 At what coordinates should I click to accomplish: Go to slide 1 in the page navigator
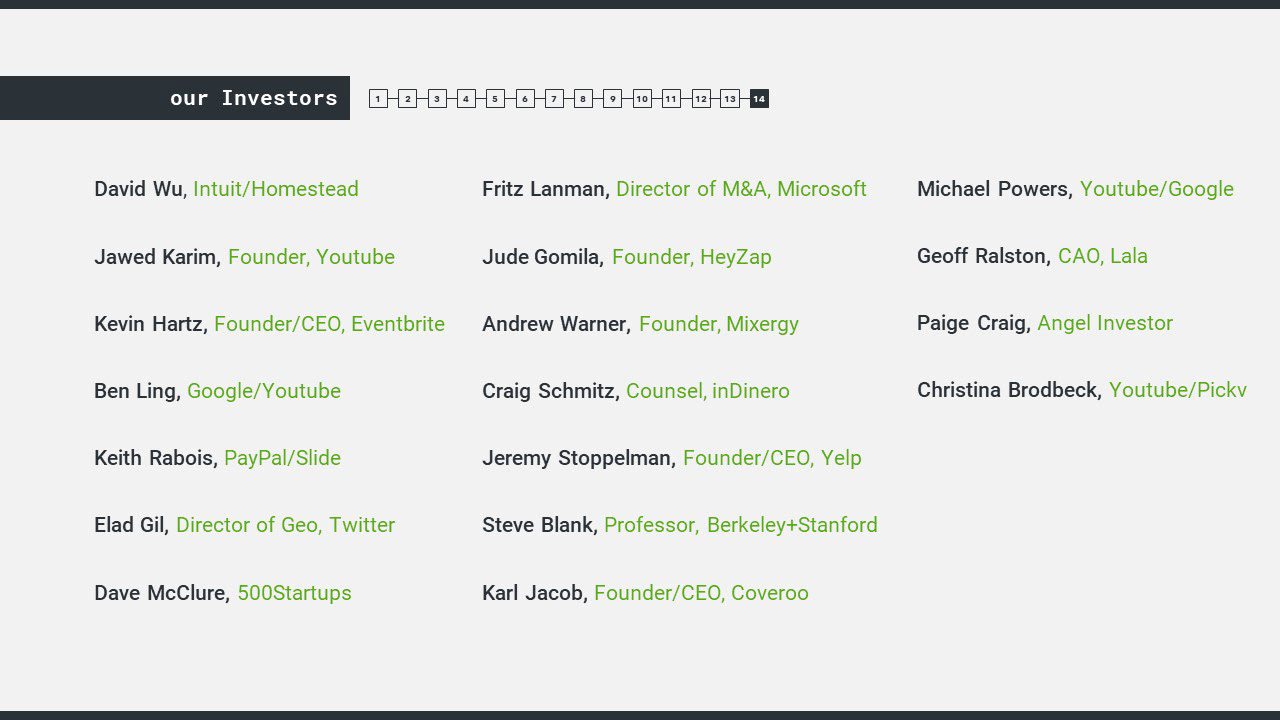378,99
